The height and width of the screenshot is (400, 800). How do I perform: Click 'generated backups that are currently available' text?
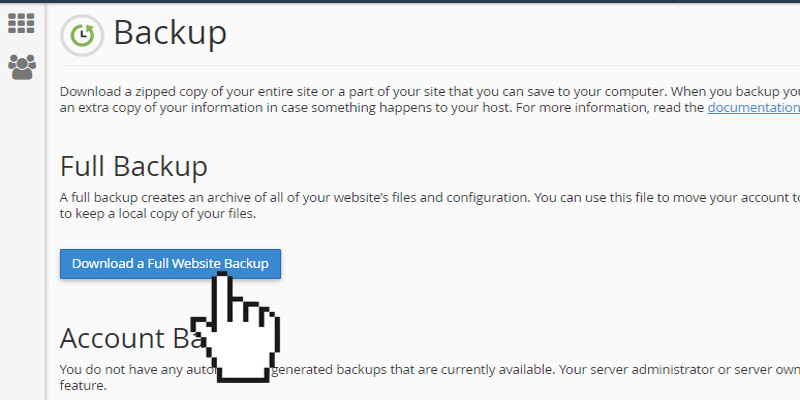click(x=400, y=368)
